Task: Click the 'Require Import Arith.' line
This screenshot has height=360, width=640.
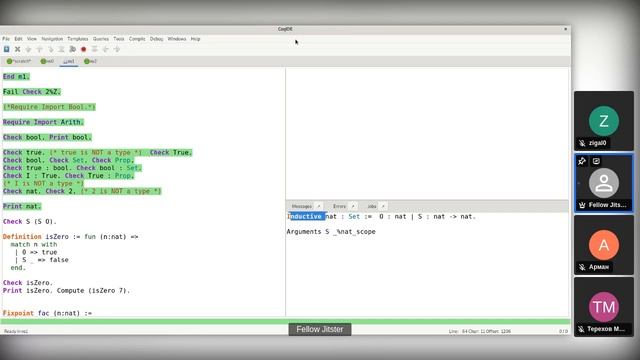Action: (43, 122)
